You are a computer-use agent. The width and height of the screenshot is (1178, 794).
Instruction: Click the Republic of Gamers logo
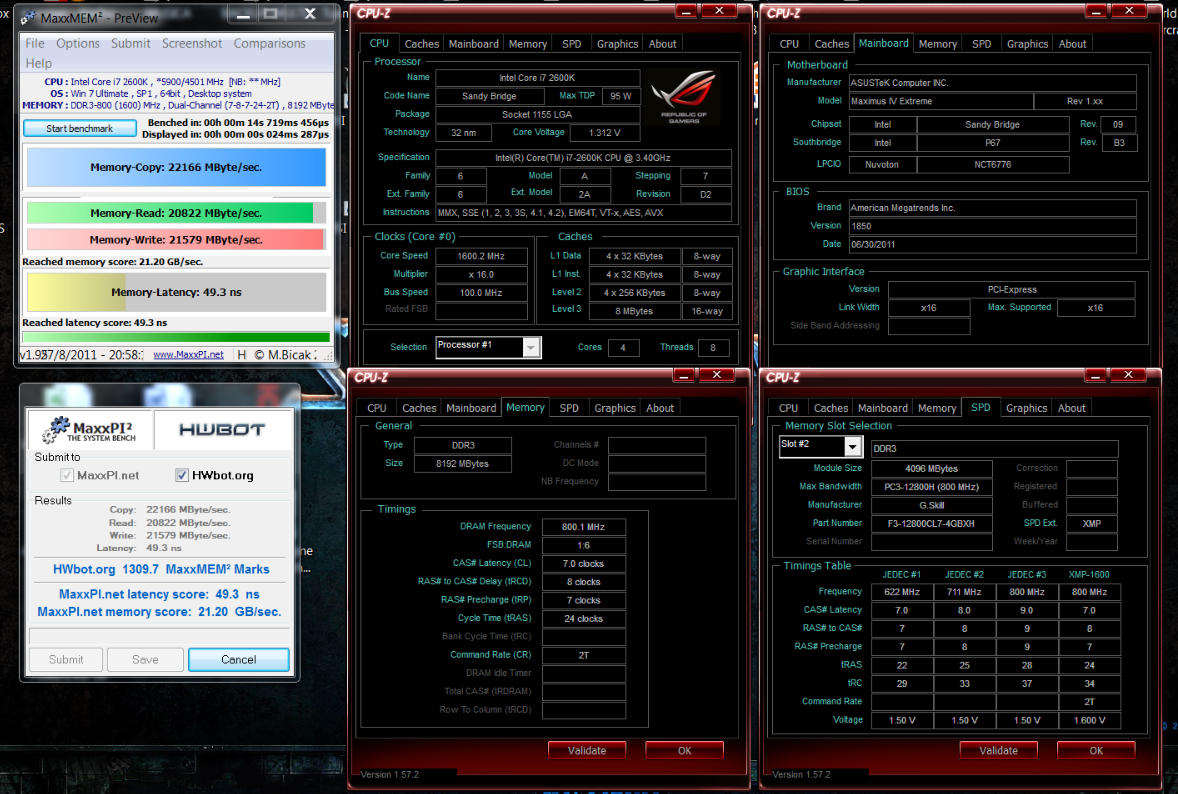click(684, 96)
